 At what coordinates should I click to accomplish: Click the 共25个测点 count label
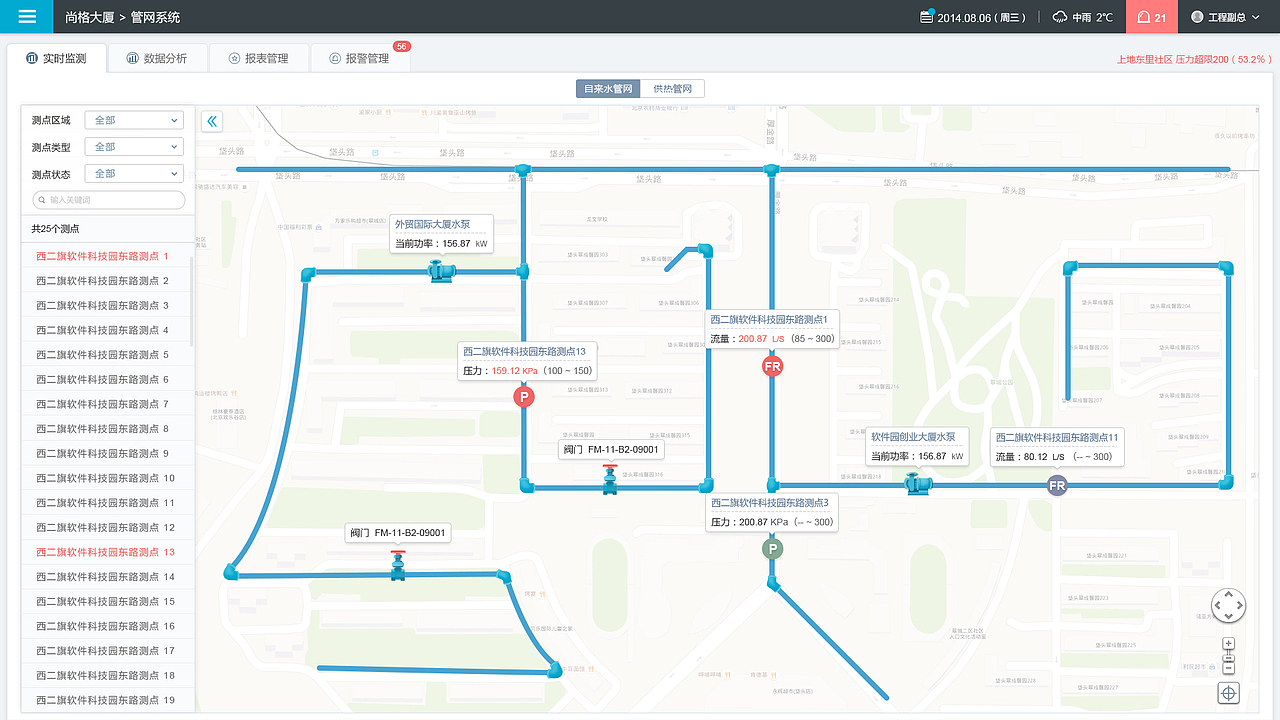(55, 229)
